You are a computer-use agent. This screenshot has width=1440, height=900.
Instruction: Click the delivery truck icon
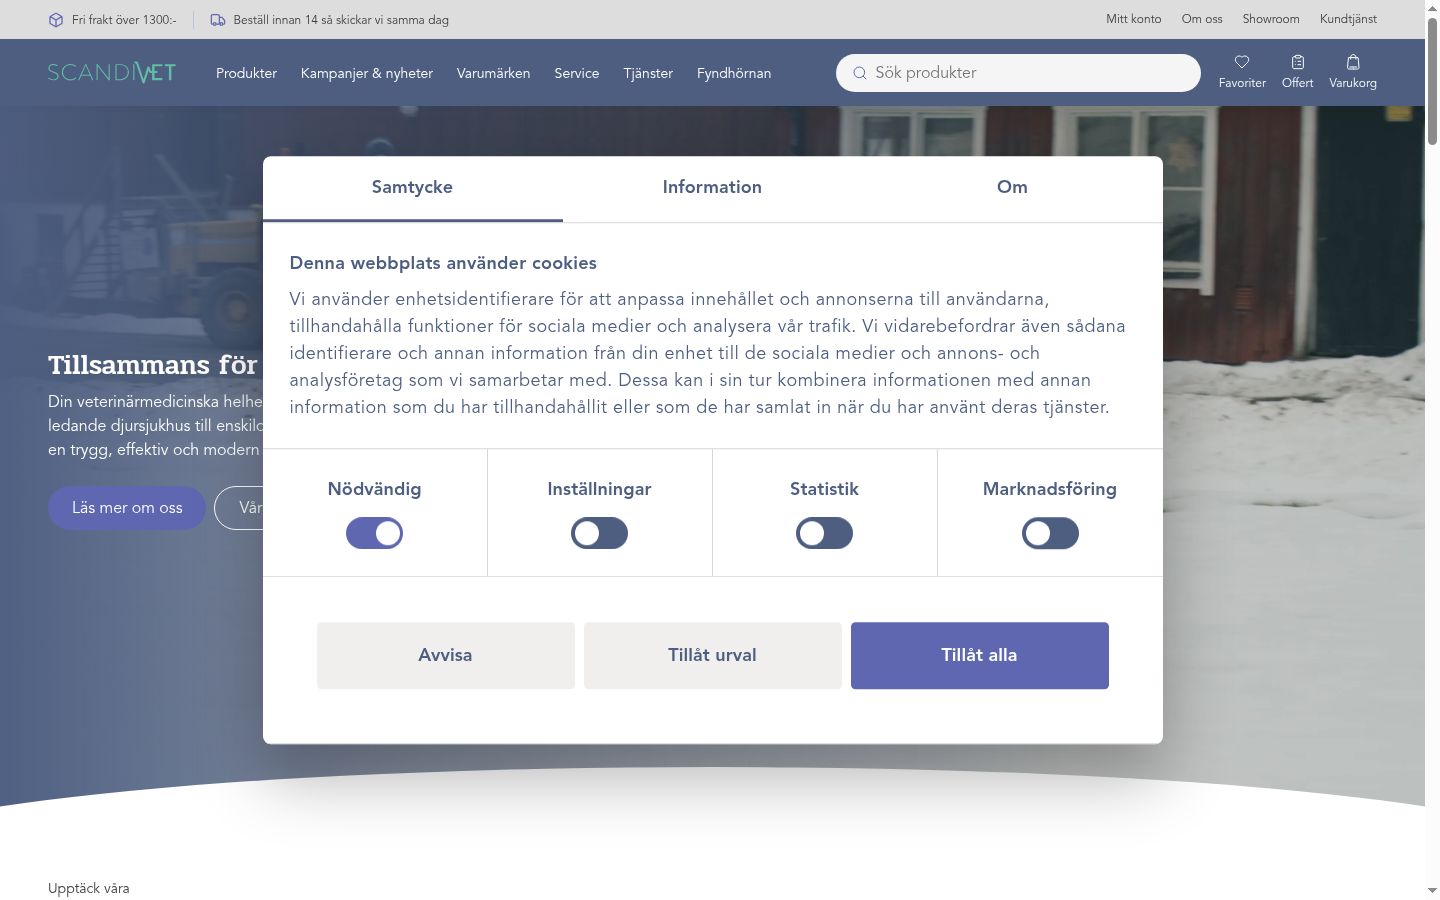(218, 20)
